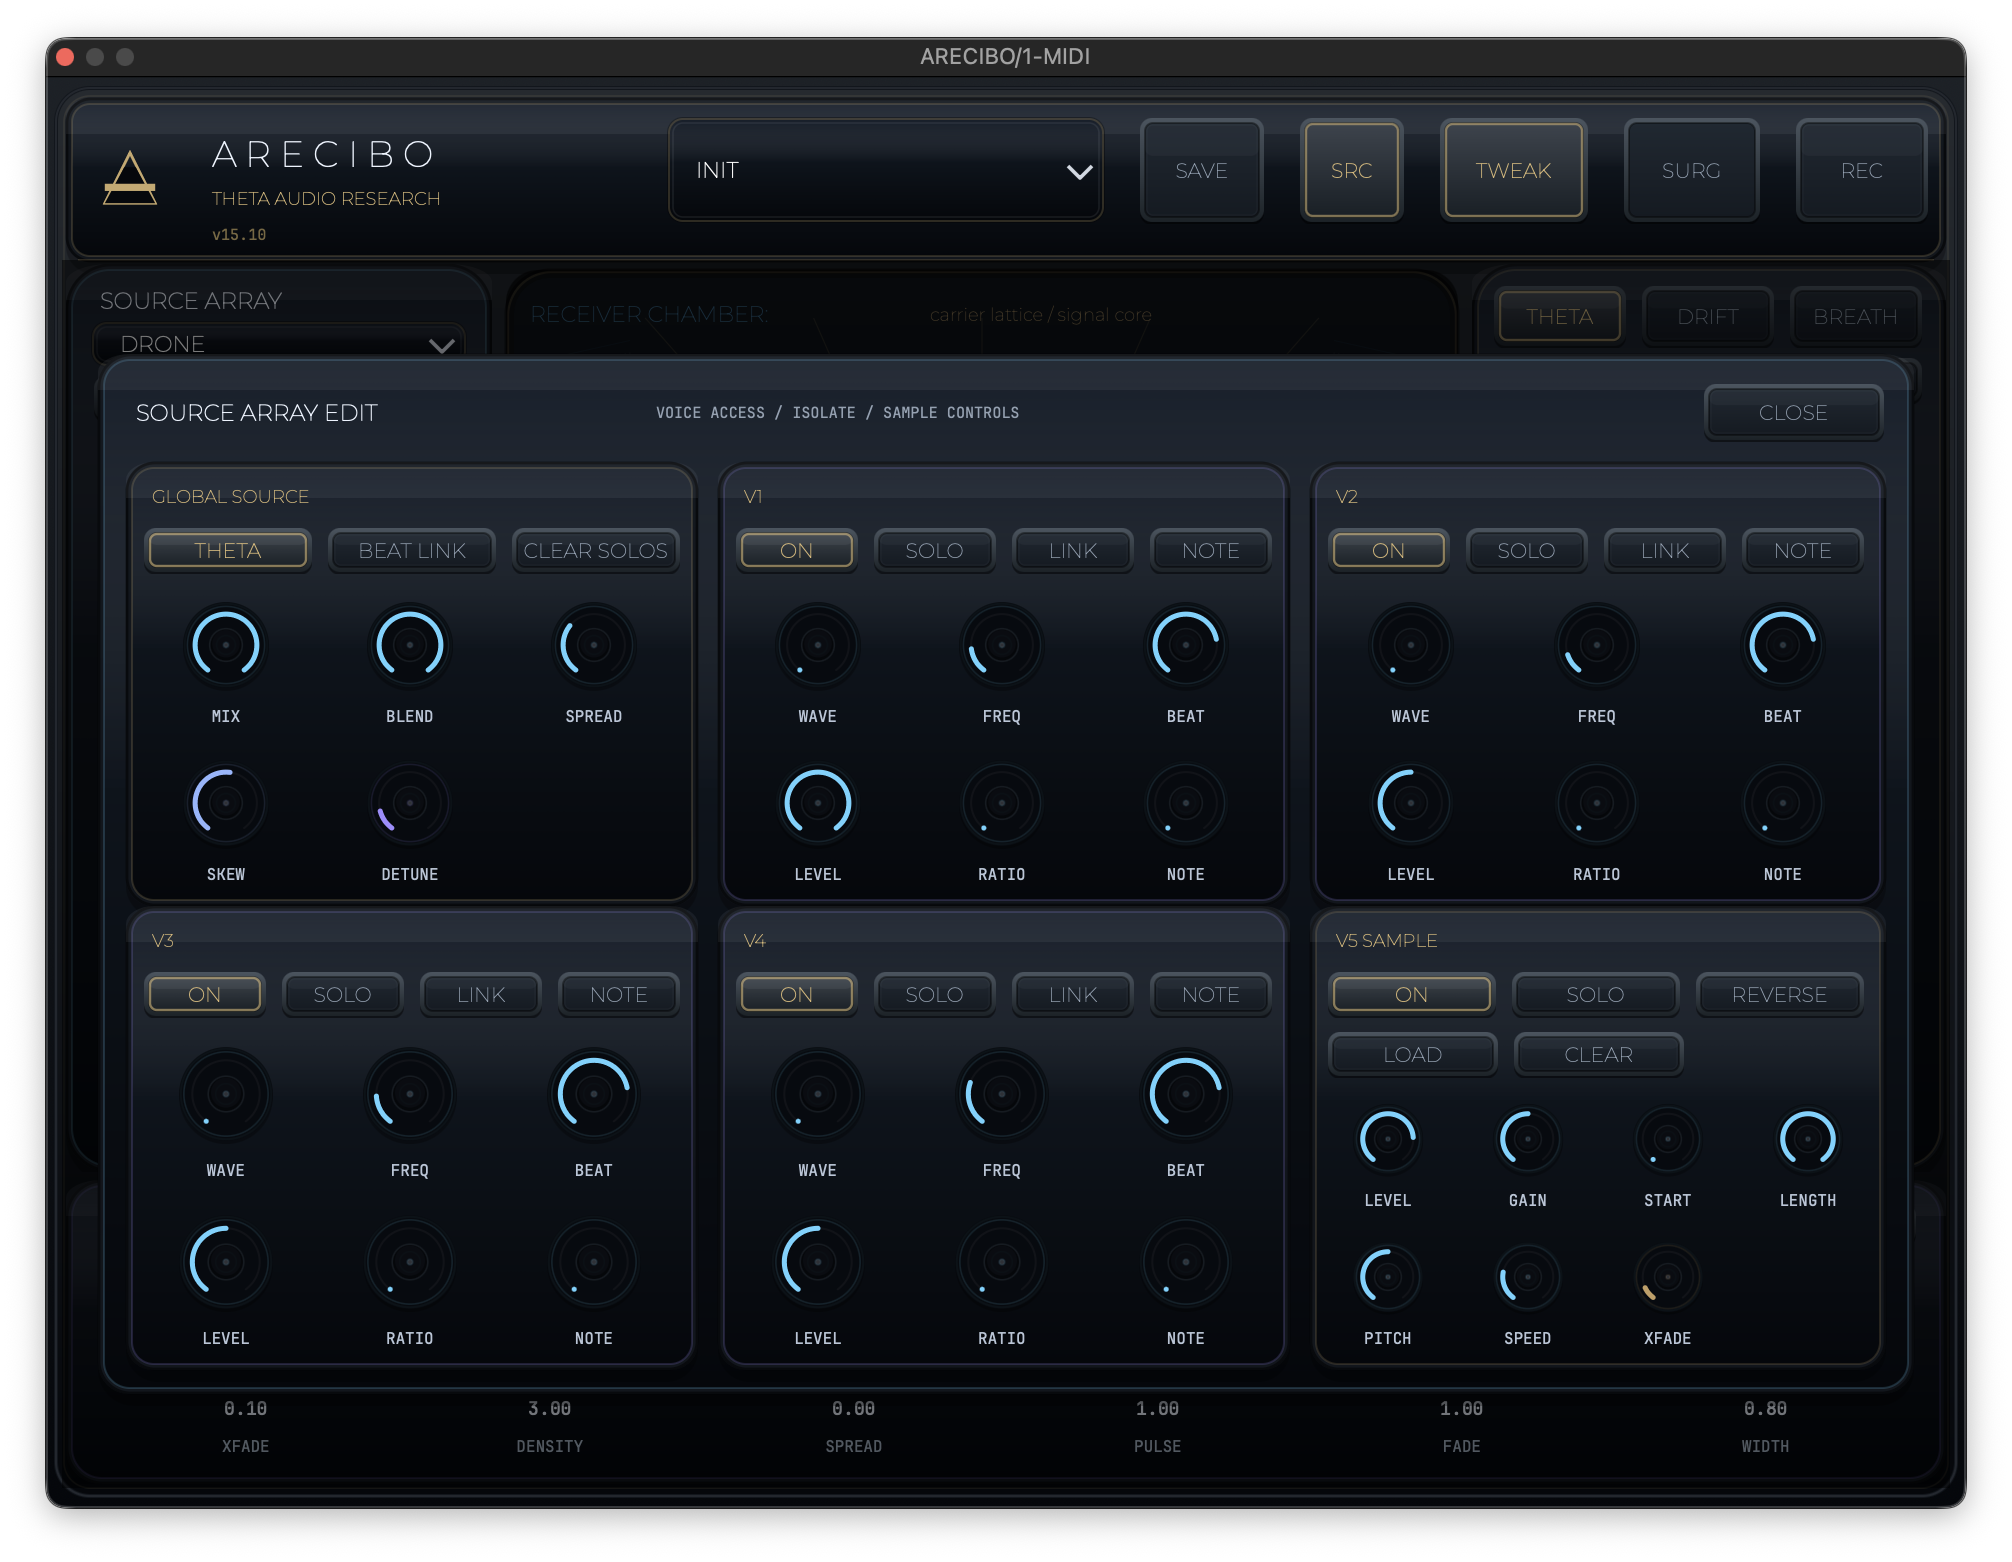Adjust the Global Source BLEND knob
Image resolution: width=2012 pixels, height=1562 pixels.
point(410,645)
